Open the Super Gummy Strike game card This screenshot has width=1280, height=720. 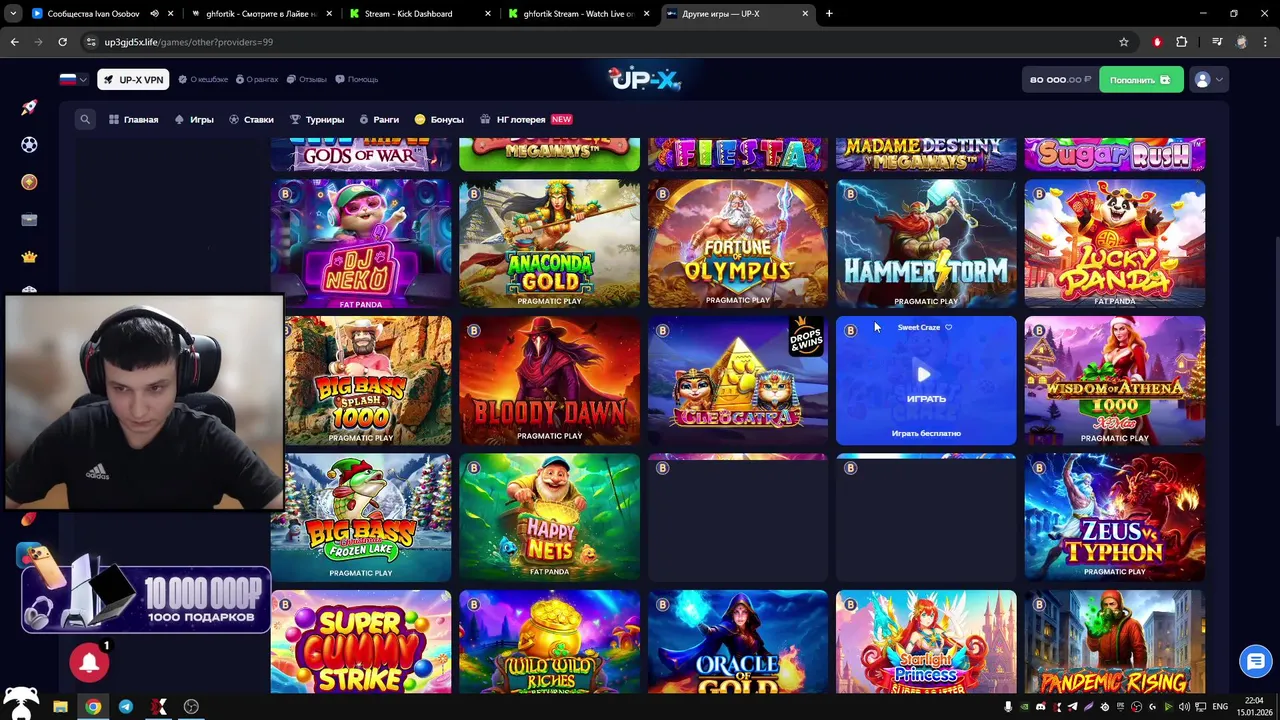[x=361, y=642]
